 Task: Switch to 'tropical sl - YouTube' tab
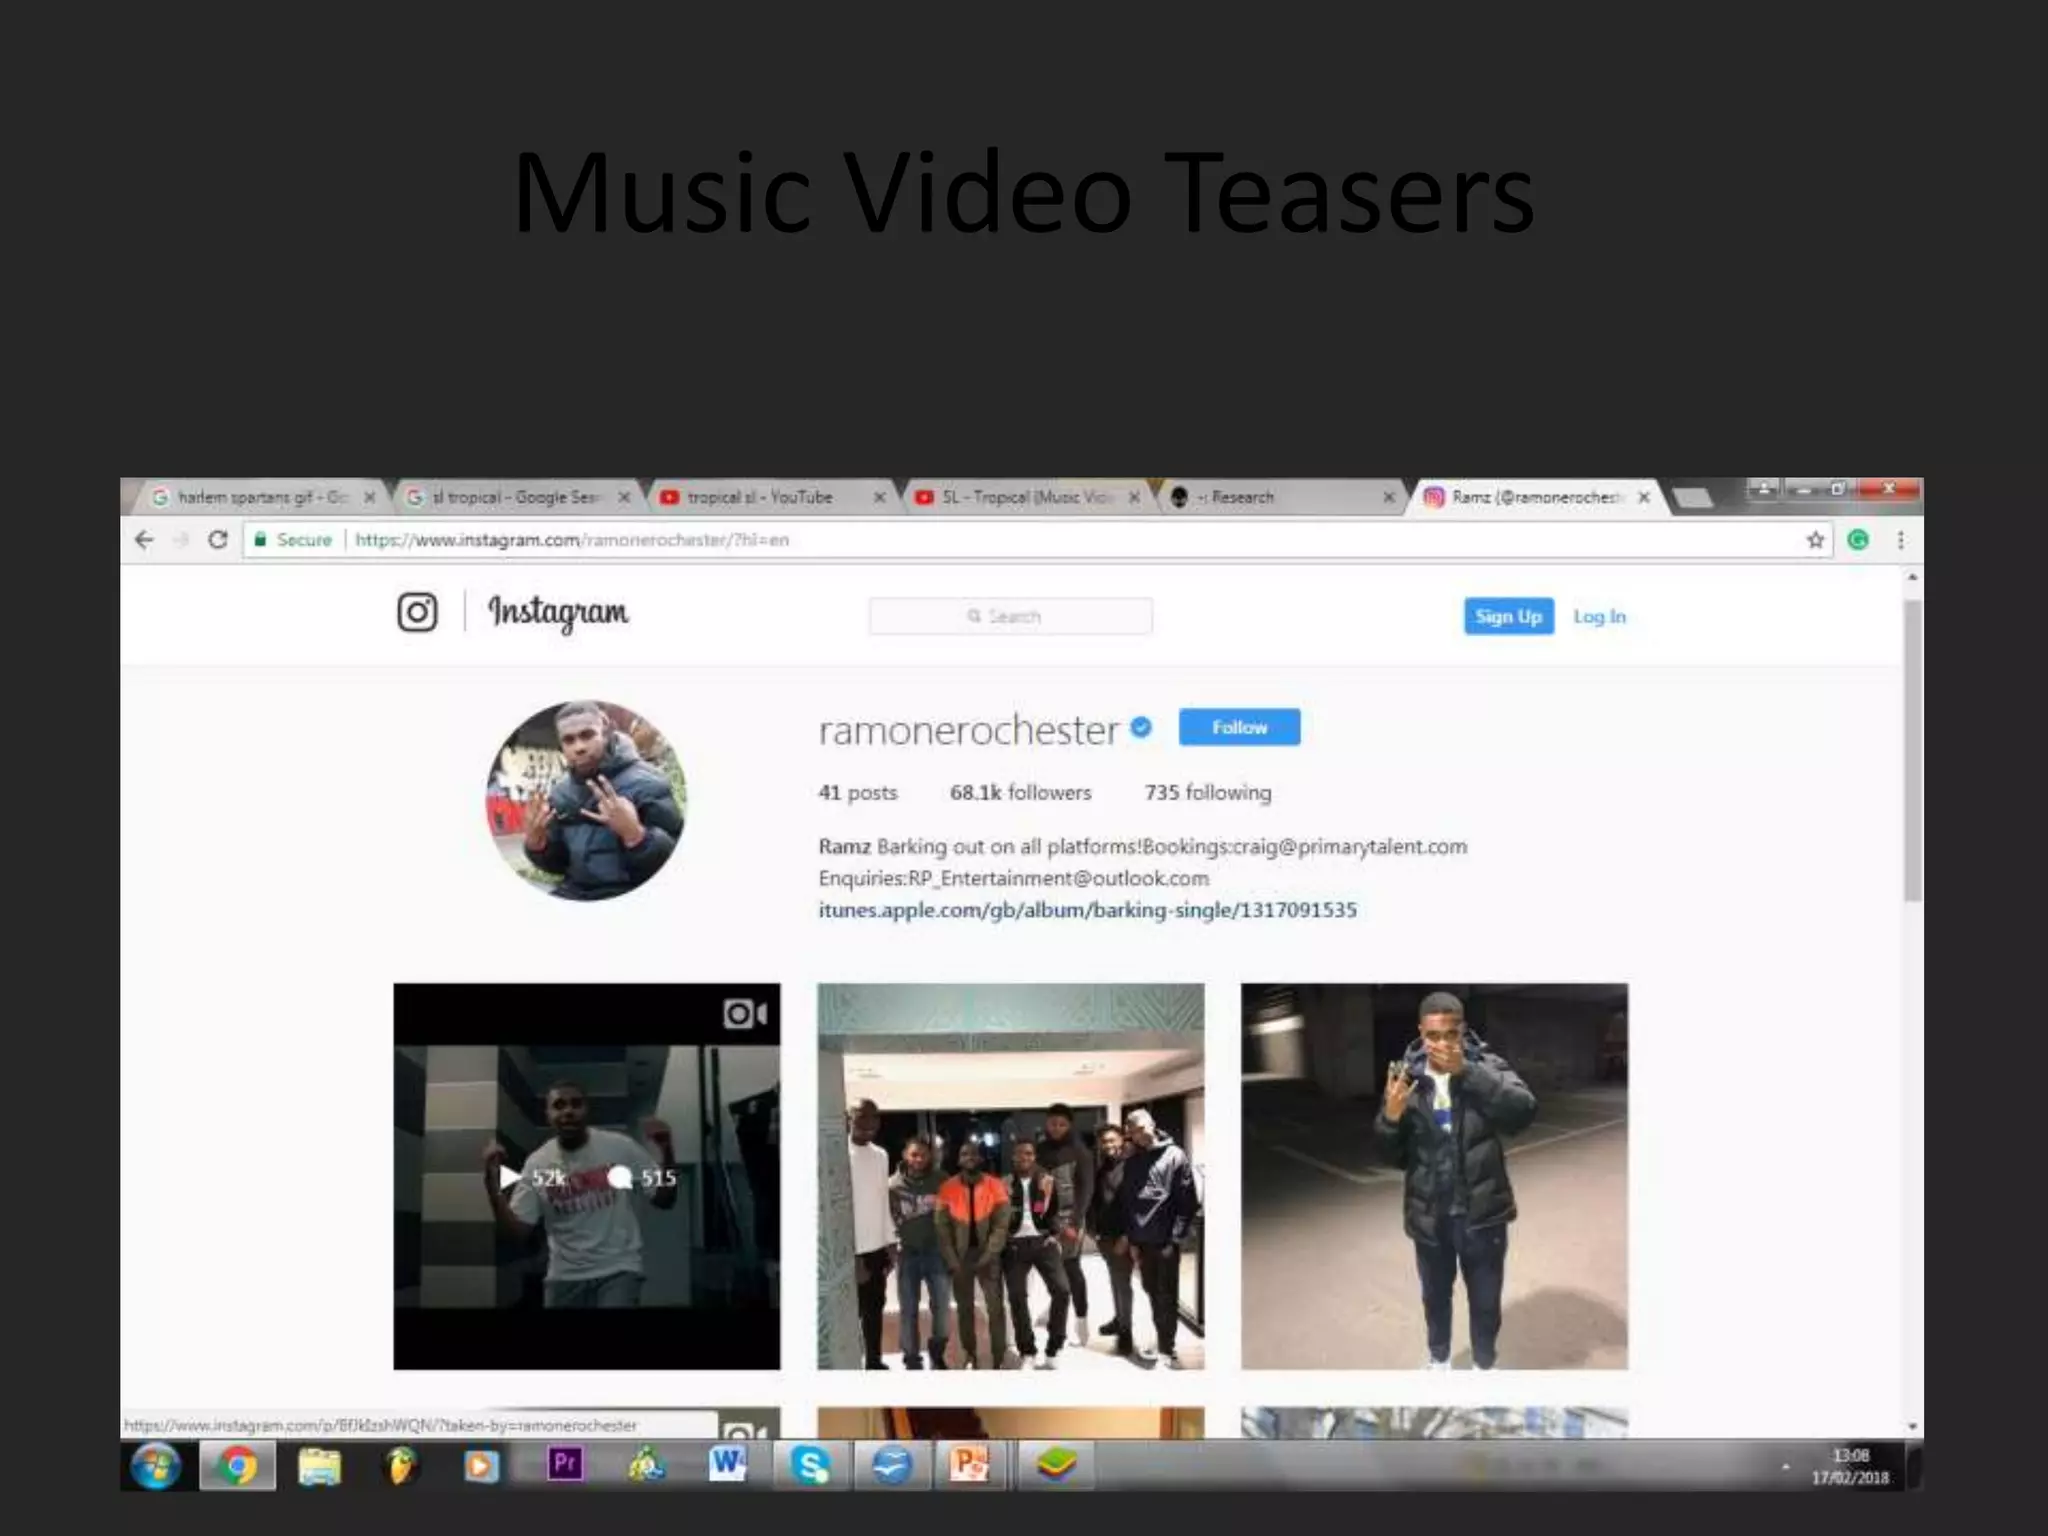coord(760,497)
